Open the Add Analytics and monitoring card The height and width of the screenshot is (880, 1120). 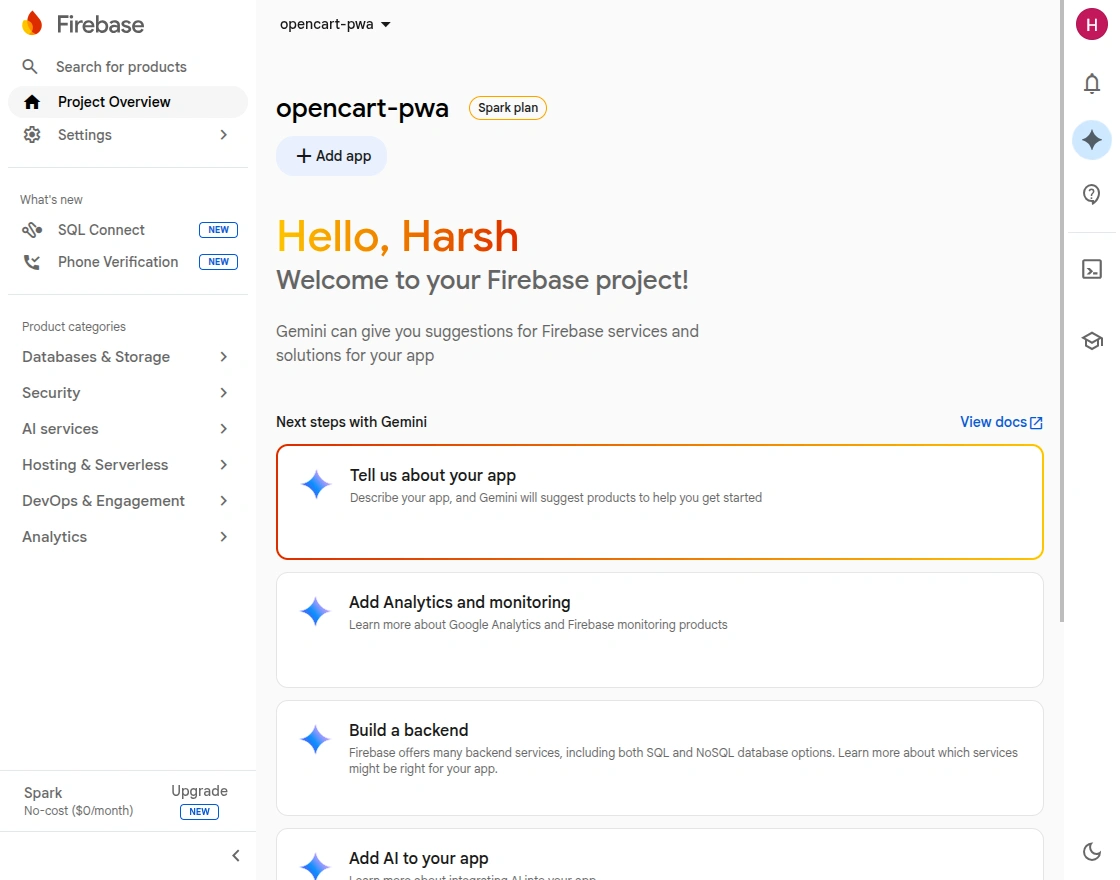point(659,630)
